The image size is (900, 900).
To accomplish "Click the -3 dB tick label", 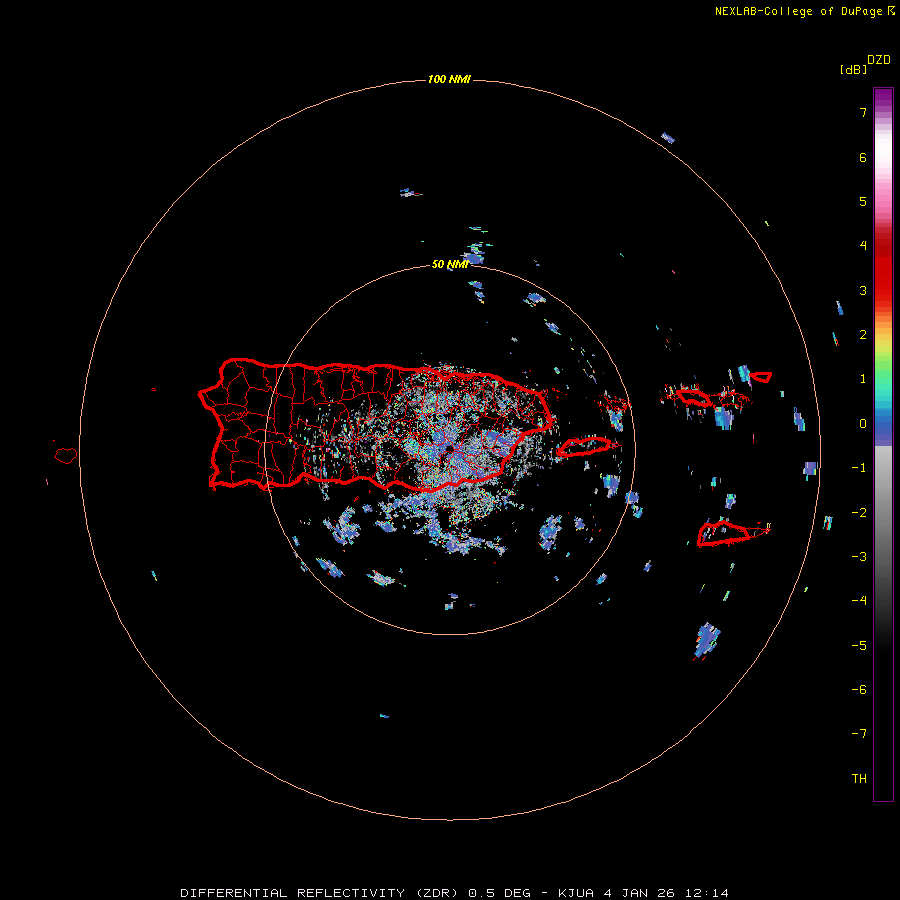I will click(x=859, y=557).
